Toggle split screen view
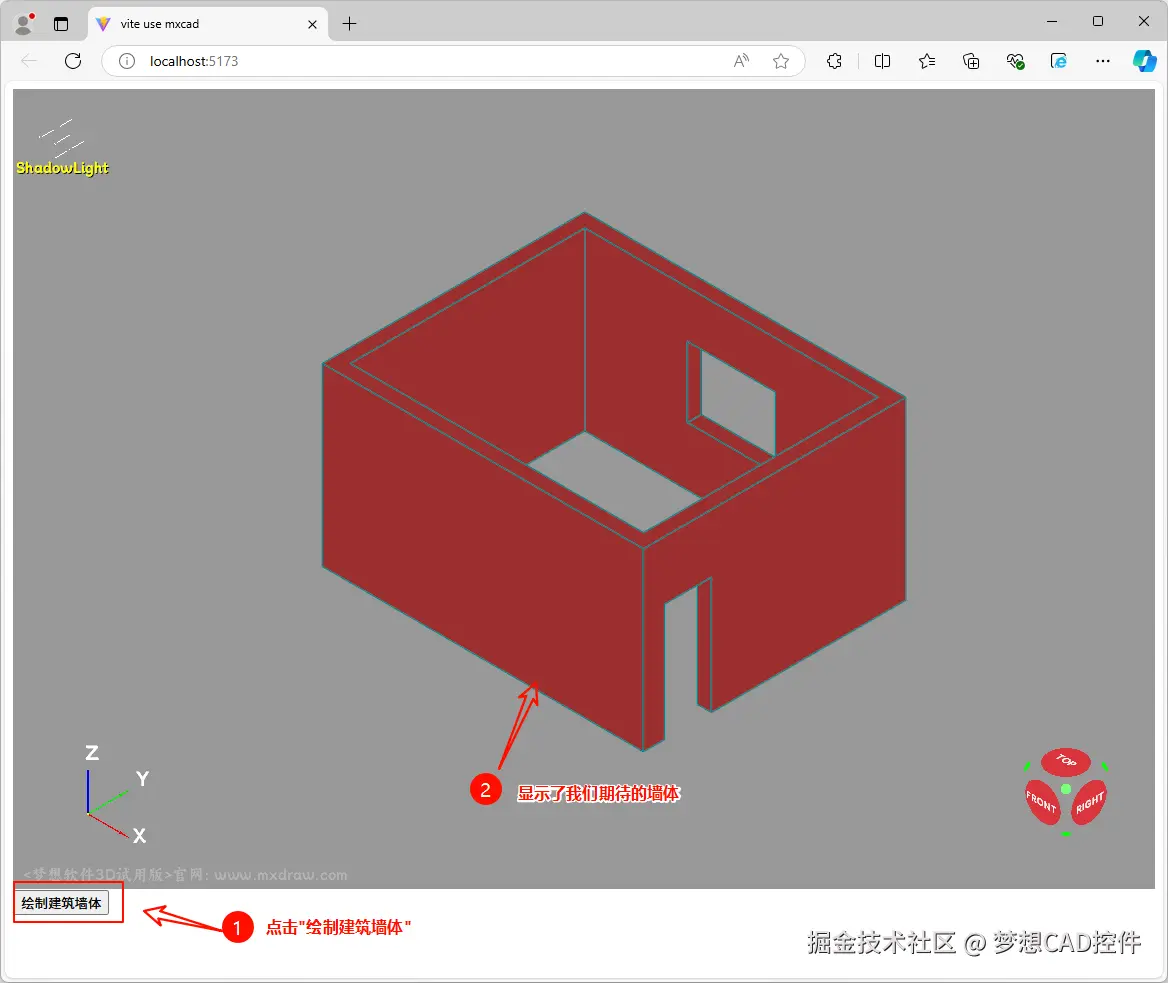This screenshot has height=983, width=1168. 882,61
